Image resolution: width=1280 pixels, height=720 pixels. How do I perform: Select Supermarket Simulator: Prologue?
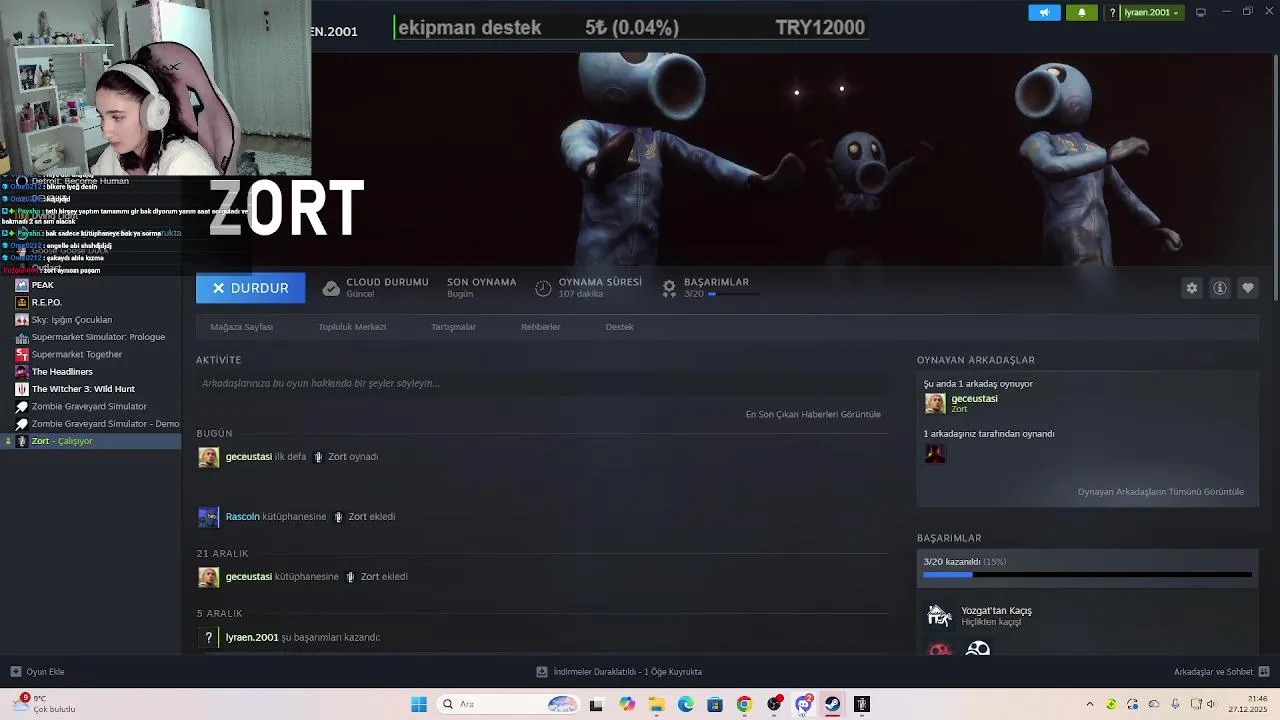pyautogui.click(x=98, y=337)
